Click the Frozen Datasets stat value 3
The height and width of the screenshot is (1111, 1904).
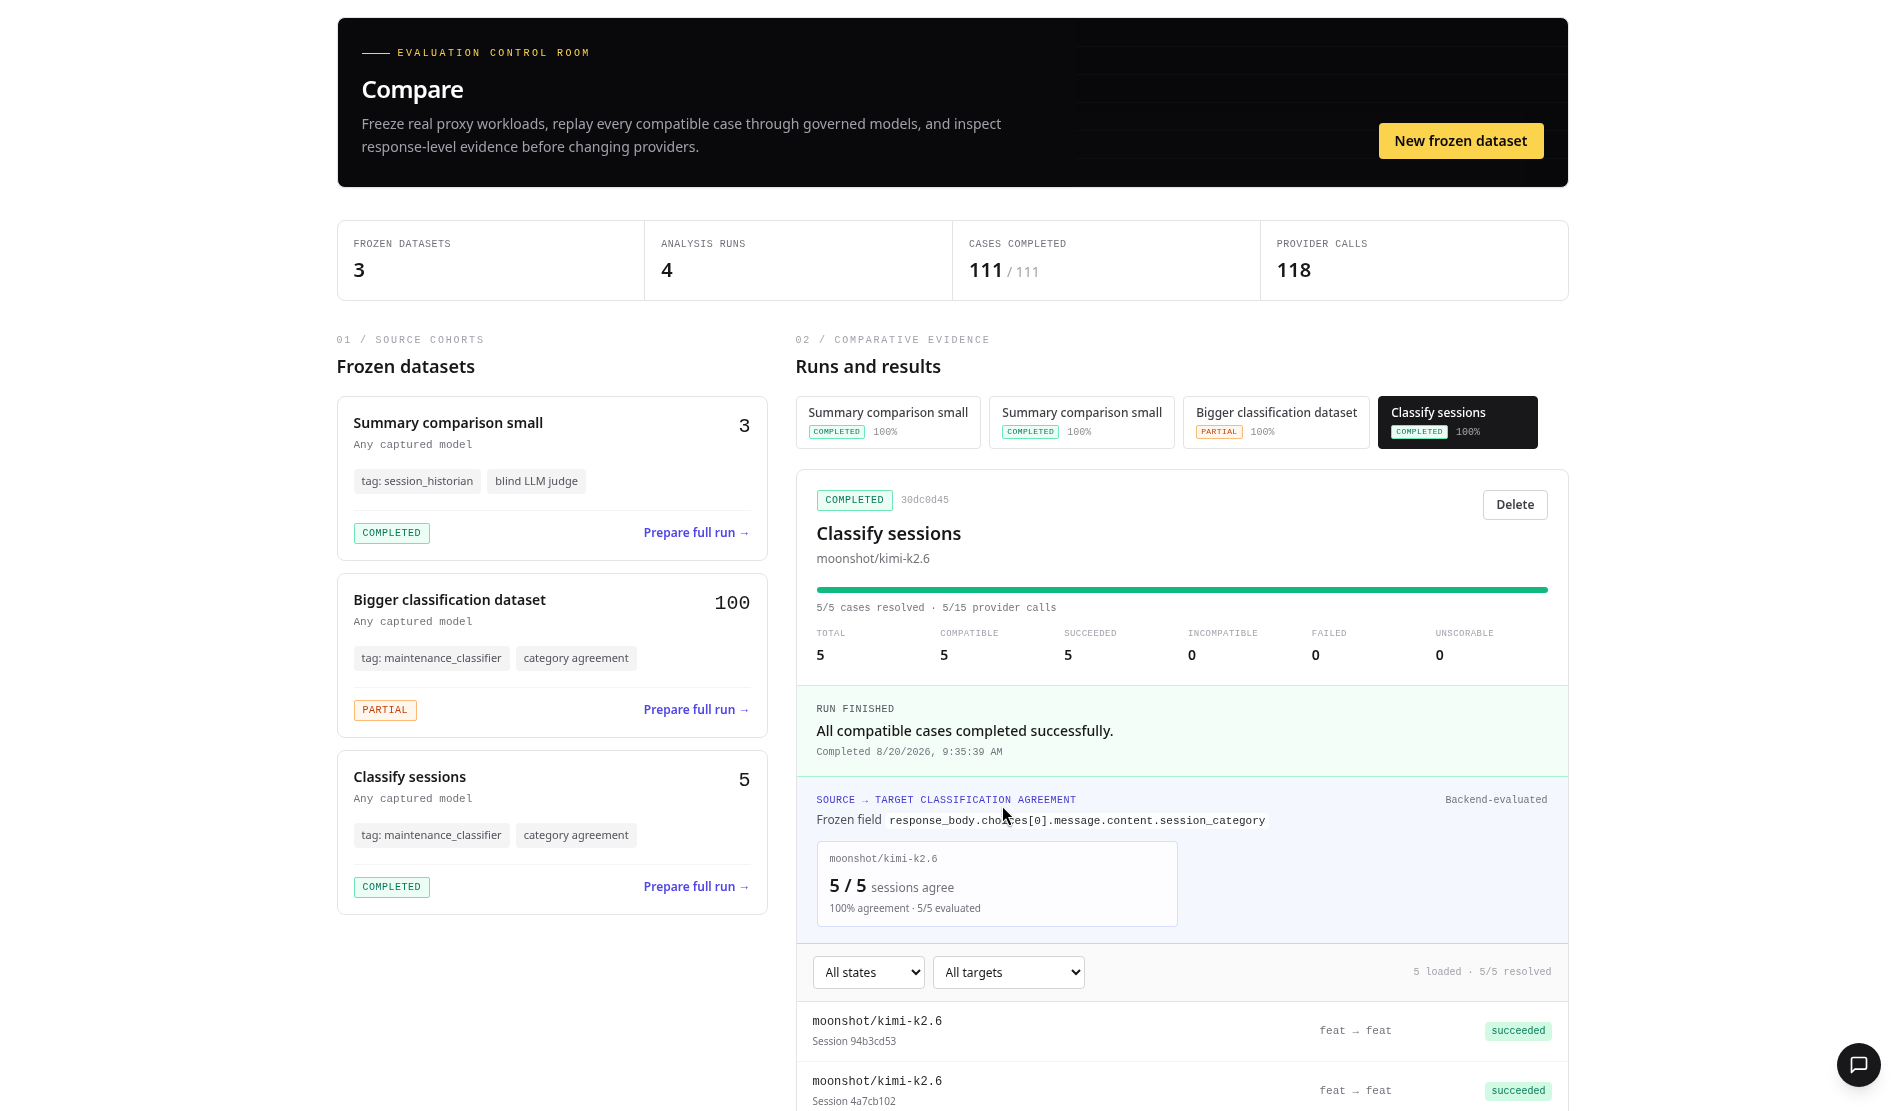point(359,270)
